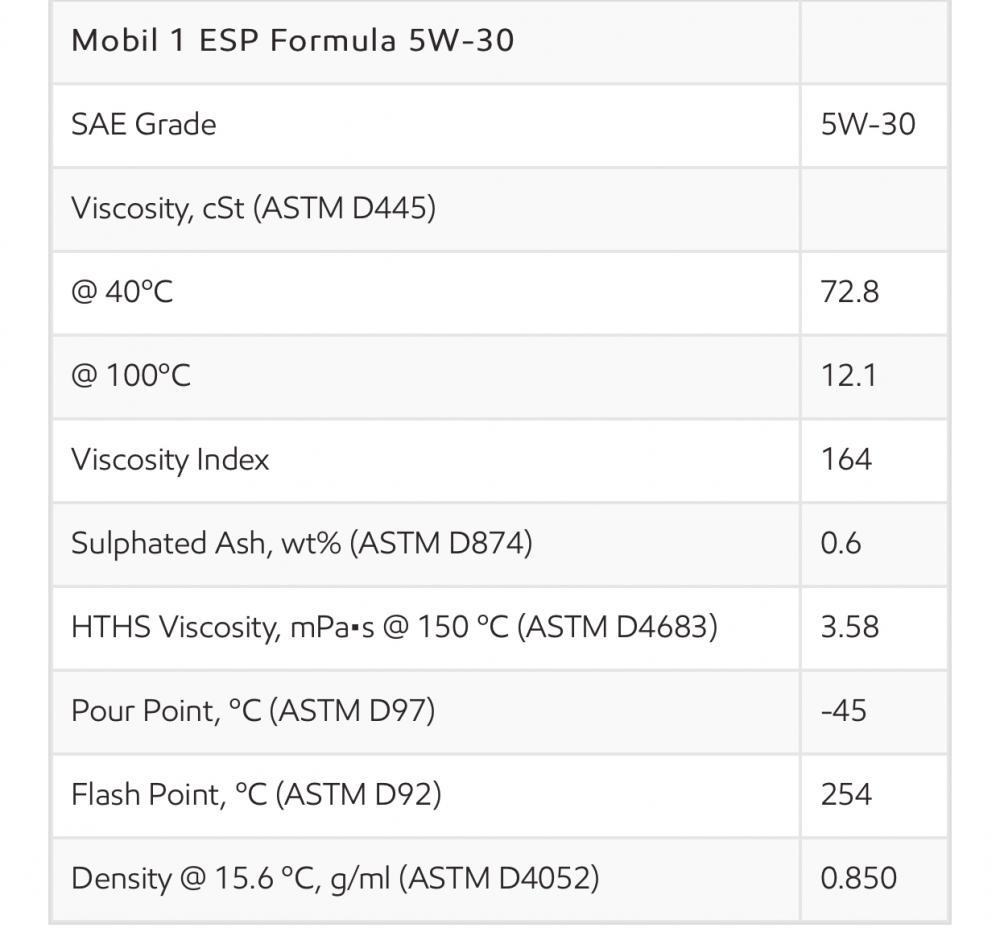Select the 3.58 HTHS value
The image size is (1000, 928).
[x=850, y=627]
